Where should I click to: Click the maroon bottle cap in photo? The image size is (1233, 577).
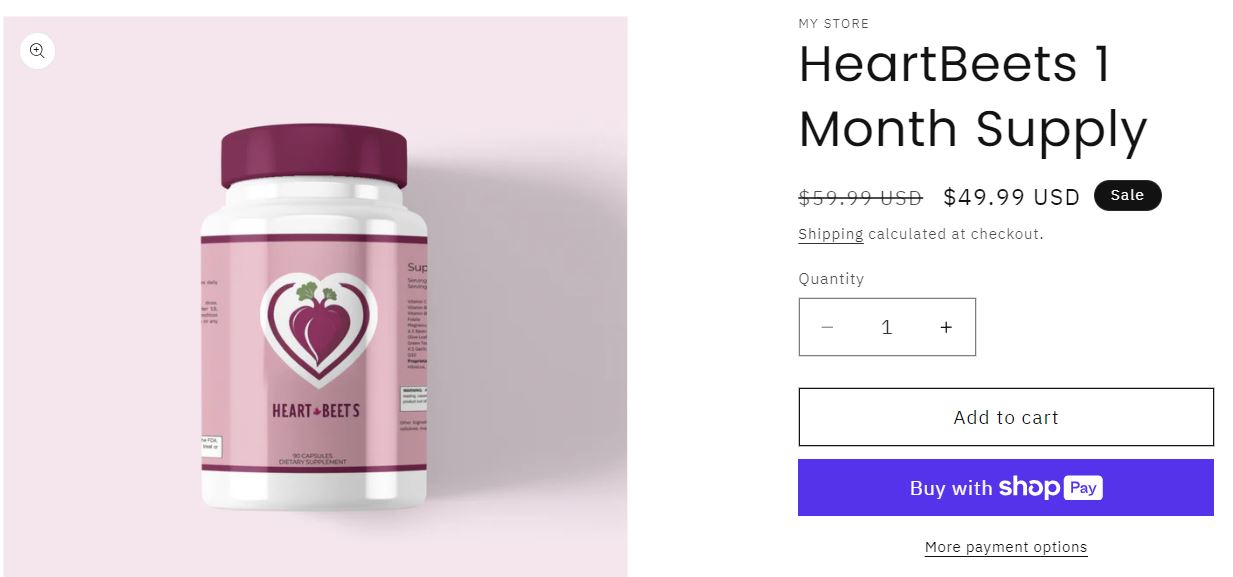[x=313, y=157]
